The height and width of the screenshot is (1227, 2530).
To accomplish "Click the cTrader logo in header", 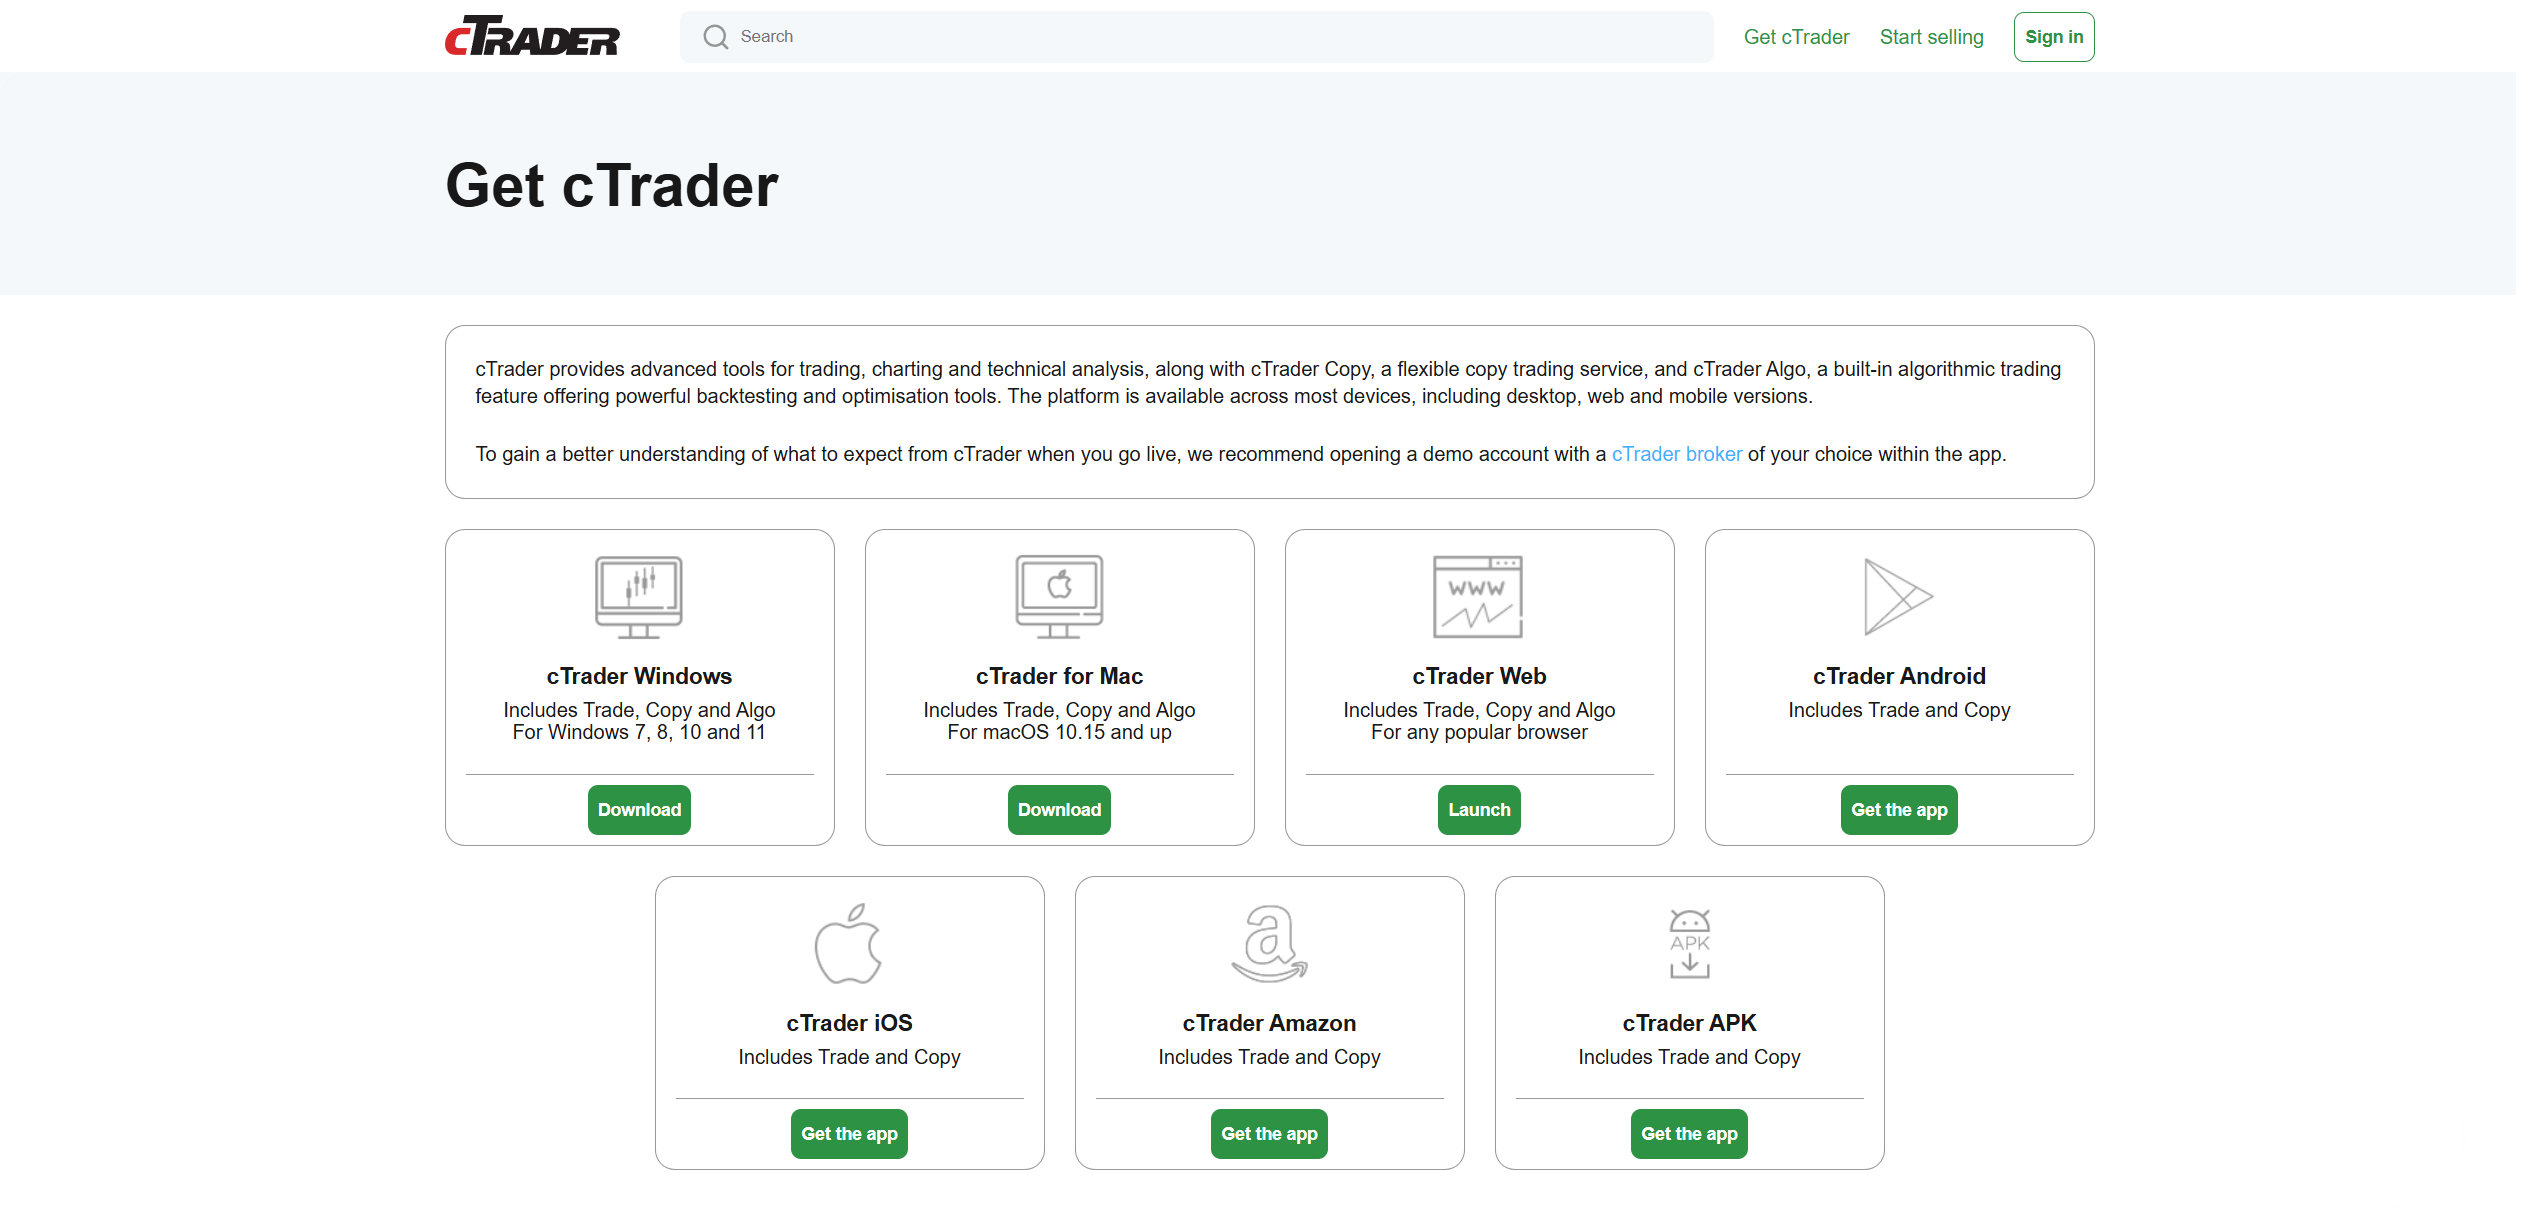I will tap(532, 36).
